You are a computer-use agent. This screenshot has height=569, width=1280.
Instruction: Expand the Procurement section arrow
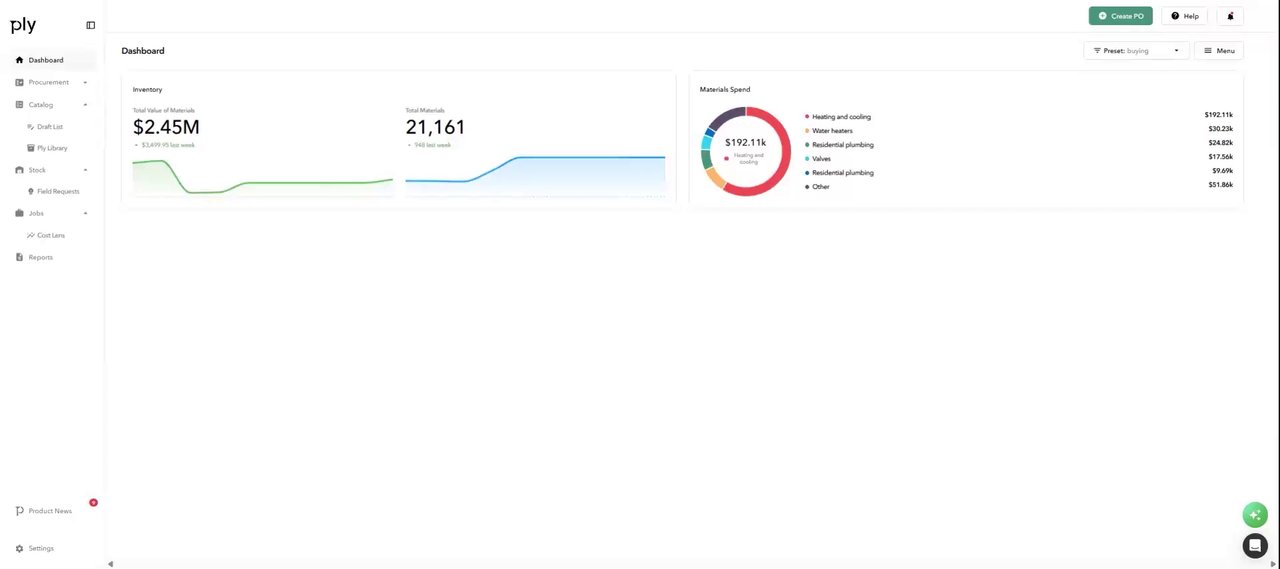pos(85,82)
